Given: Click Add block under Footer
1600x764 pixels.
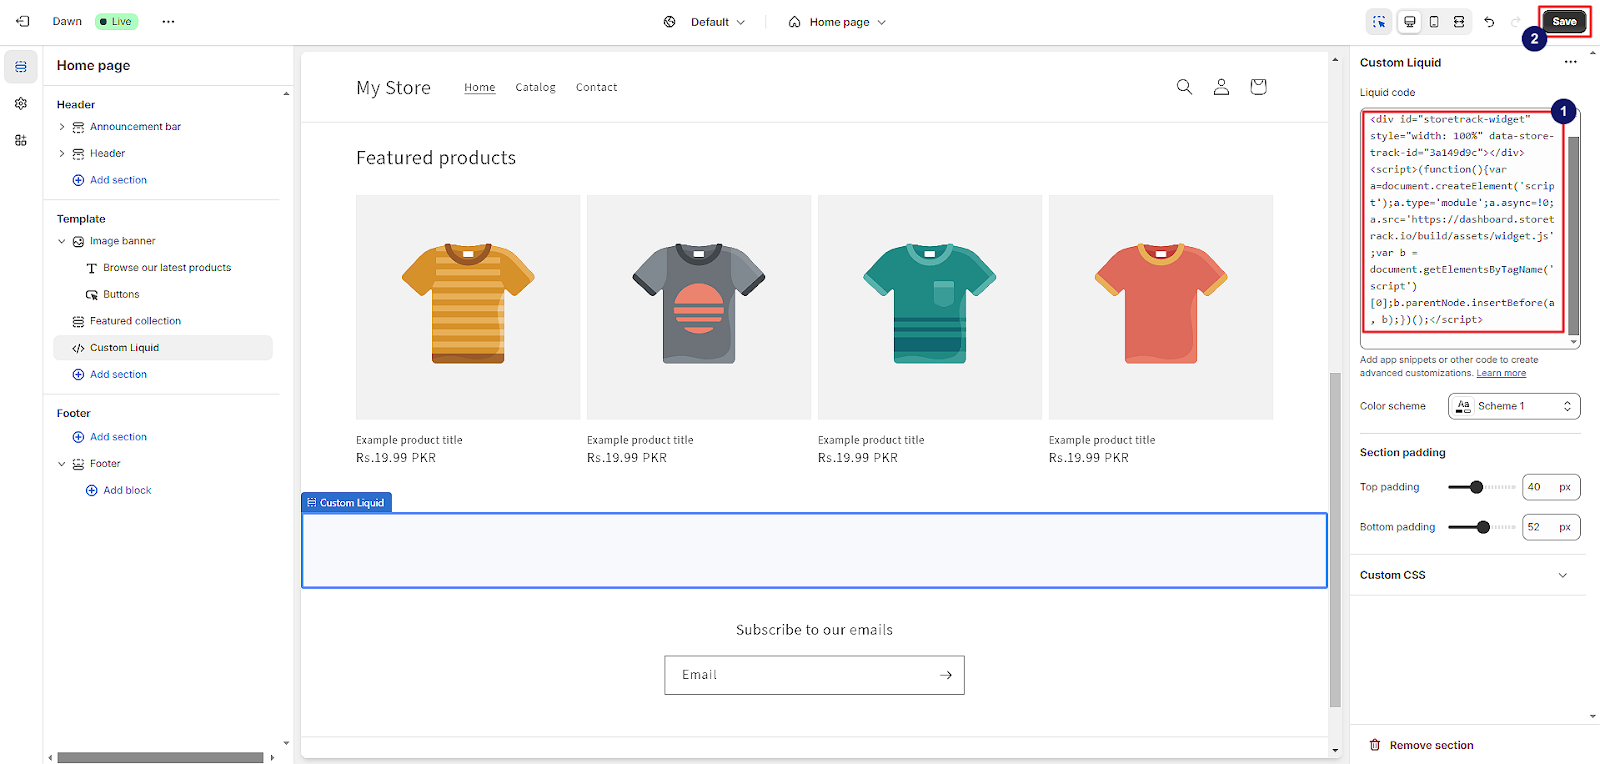Looking at the screenshot, I should click(119, 491).
